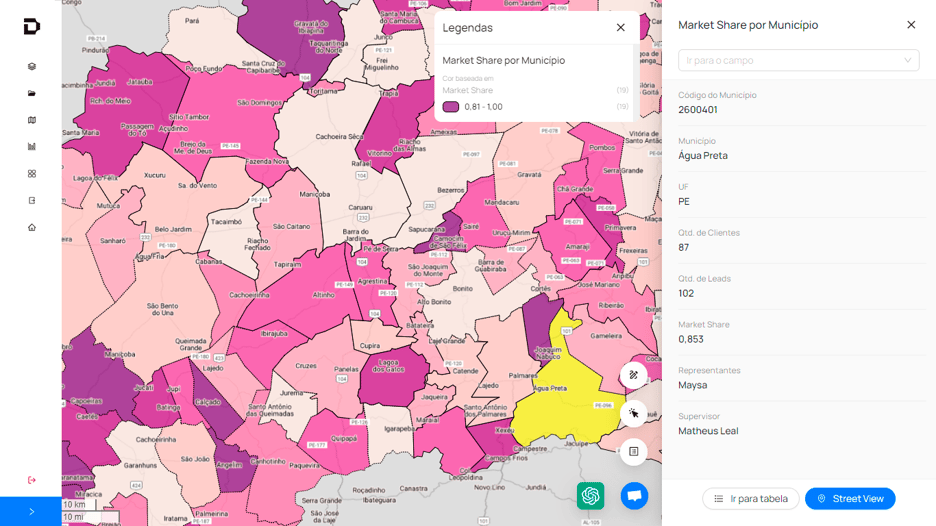936x526 pixels.
Task: Click the Market Share value 0,853
Action: pyautogui.click(x=691, y=339)
